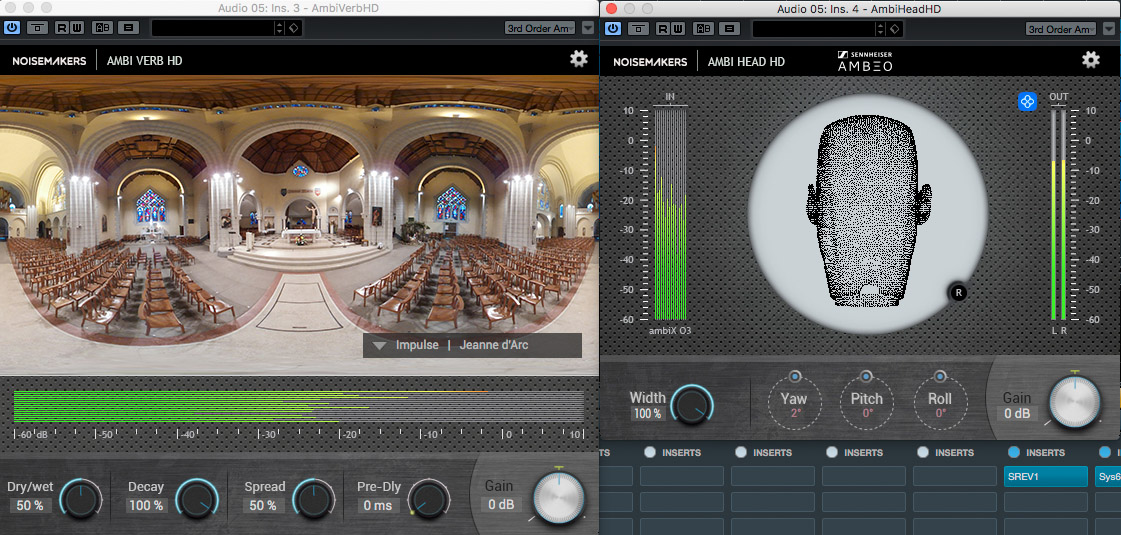Click the dotted head visualization

[x=869, y=212]
